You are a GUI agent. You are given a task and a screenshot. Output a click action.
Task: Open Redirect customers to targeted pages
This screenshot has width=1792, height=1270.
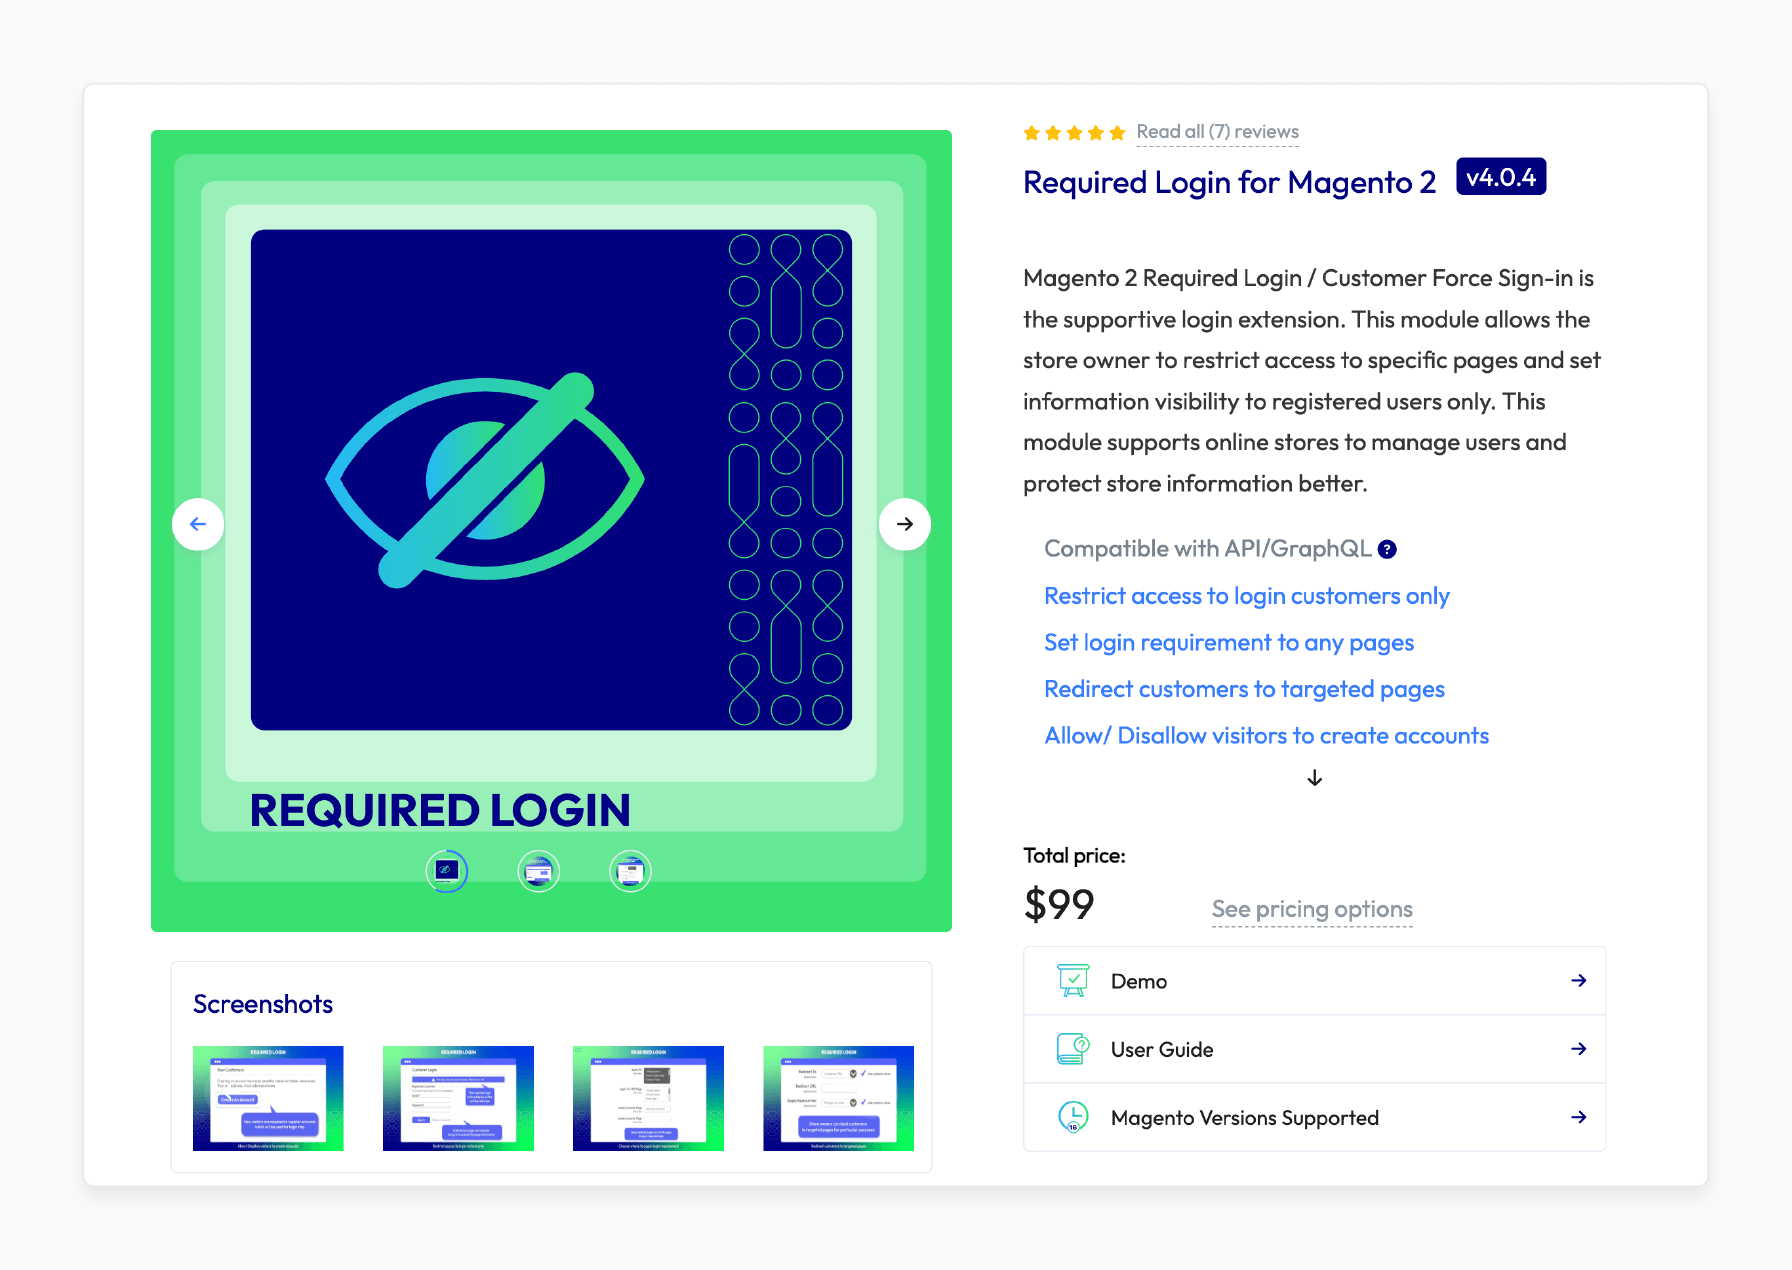1244,689
